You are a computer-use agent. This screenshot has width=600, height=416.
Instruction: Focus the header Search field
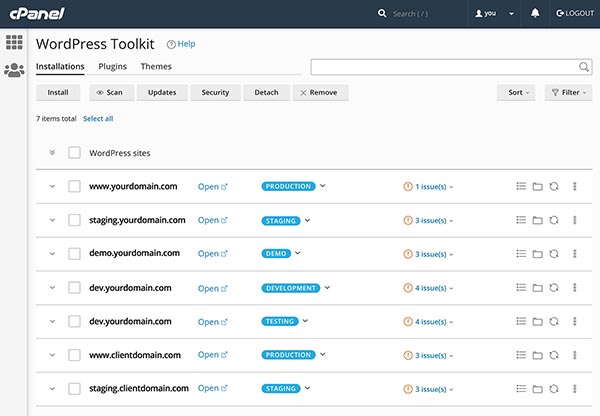[x=411, y=14]
